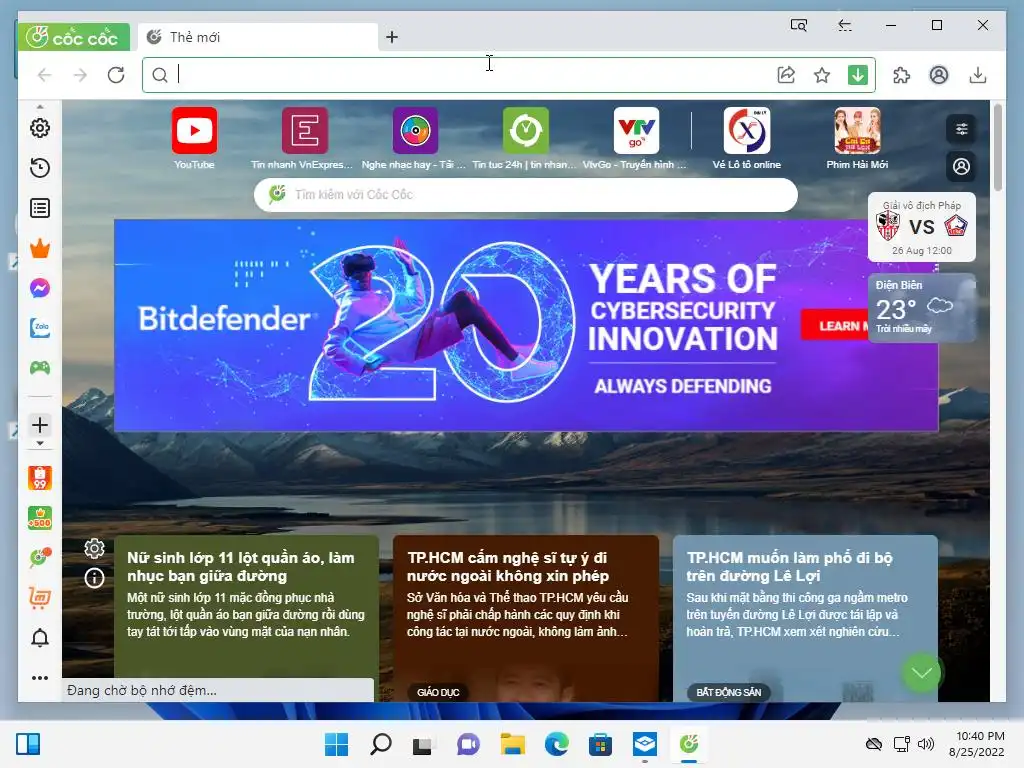Click the back-arrows icon in title bar
The width and height of the screenshot is (1024, 768).
(x=844, y=25)
